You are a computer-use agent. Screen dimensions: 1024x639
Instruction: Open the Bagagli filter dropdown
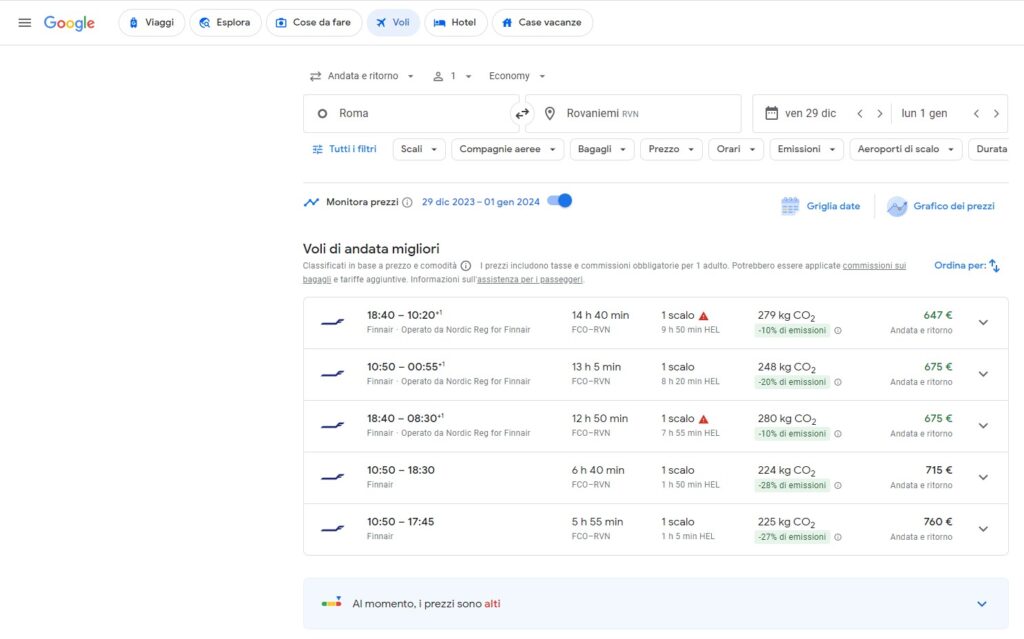pos(602,149)
